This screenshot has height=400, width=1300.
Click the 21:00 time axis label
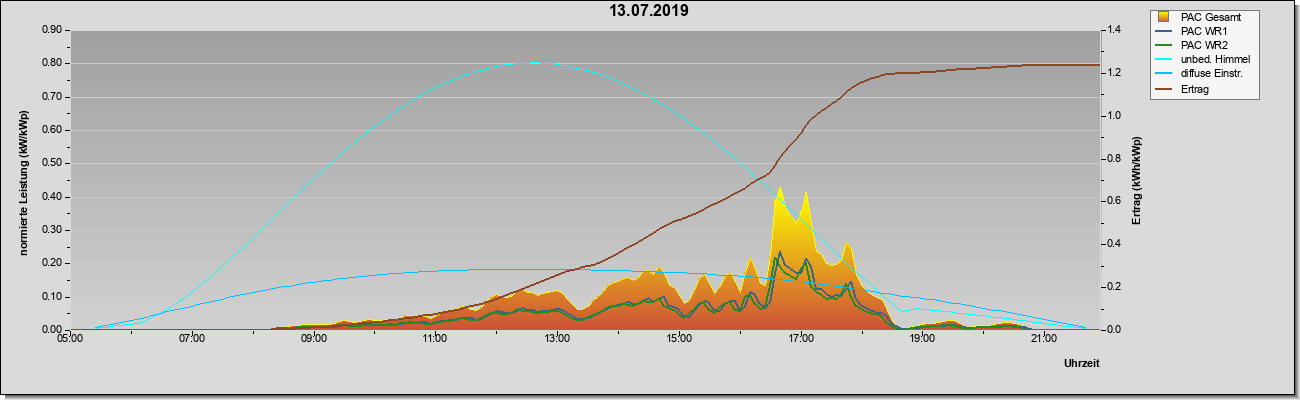point(1043,340)
